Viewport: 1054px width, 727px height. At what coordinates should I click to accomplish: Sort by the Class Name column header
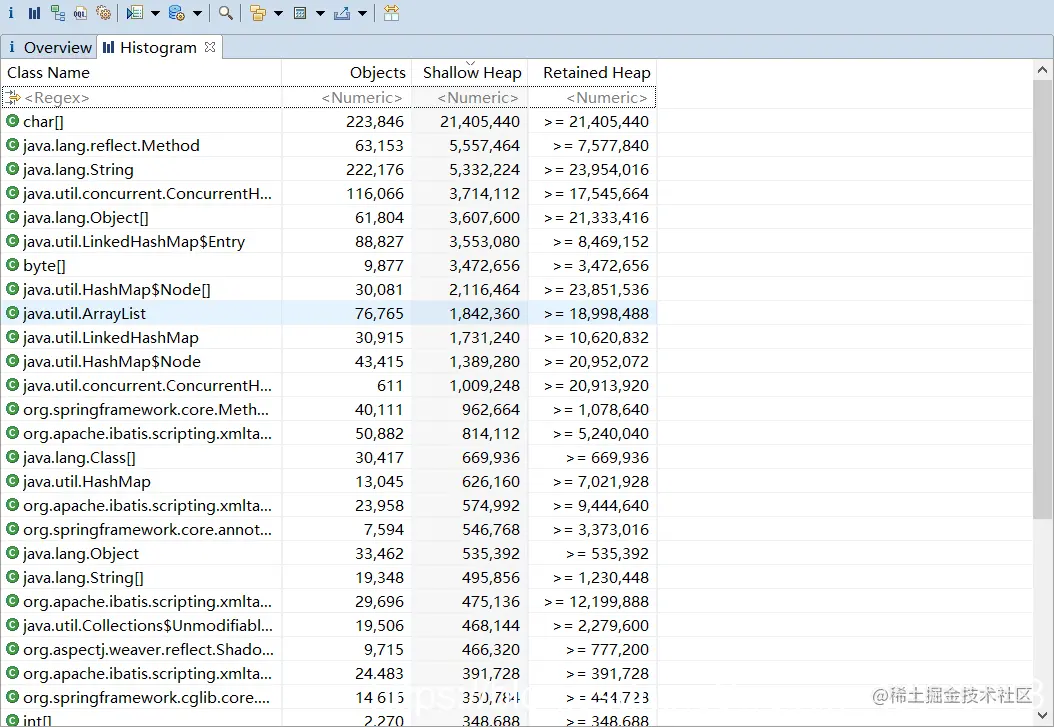point(141,73)
